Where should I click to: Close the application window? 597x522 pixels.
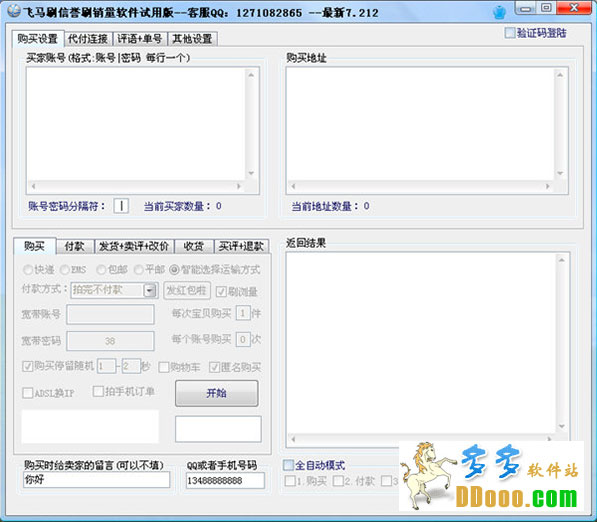(575, 8)
